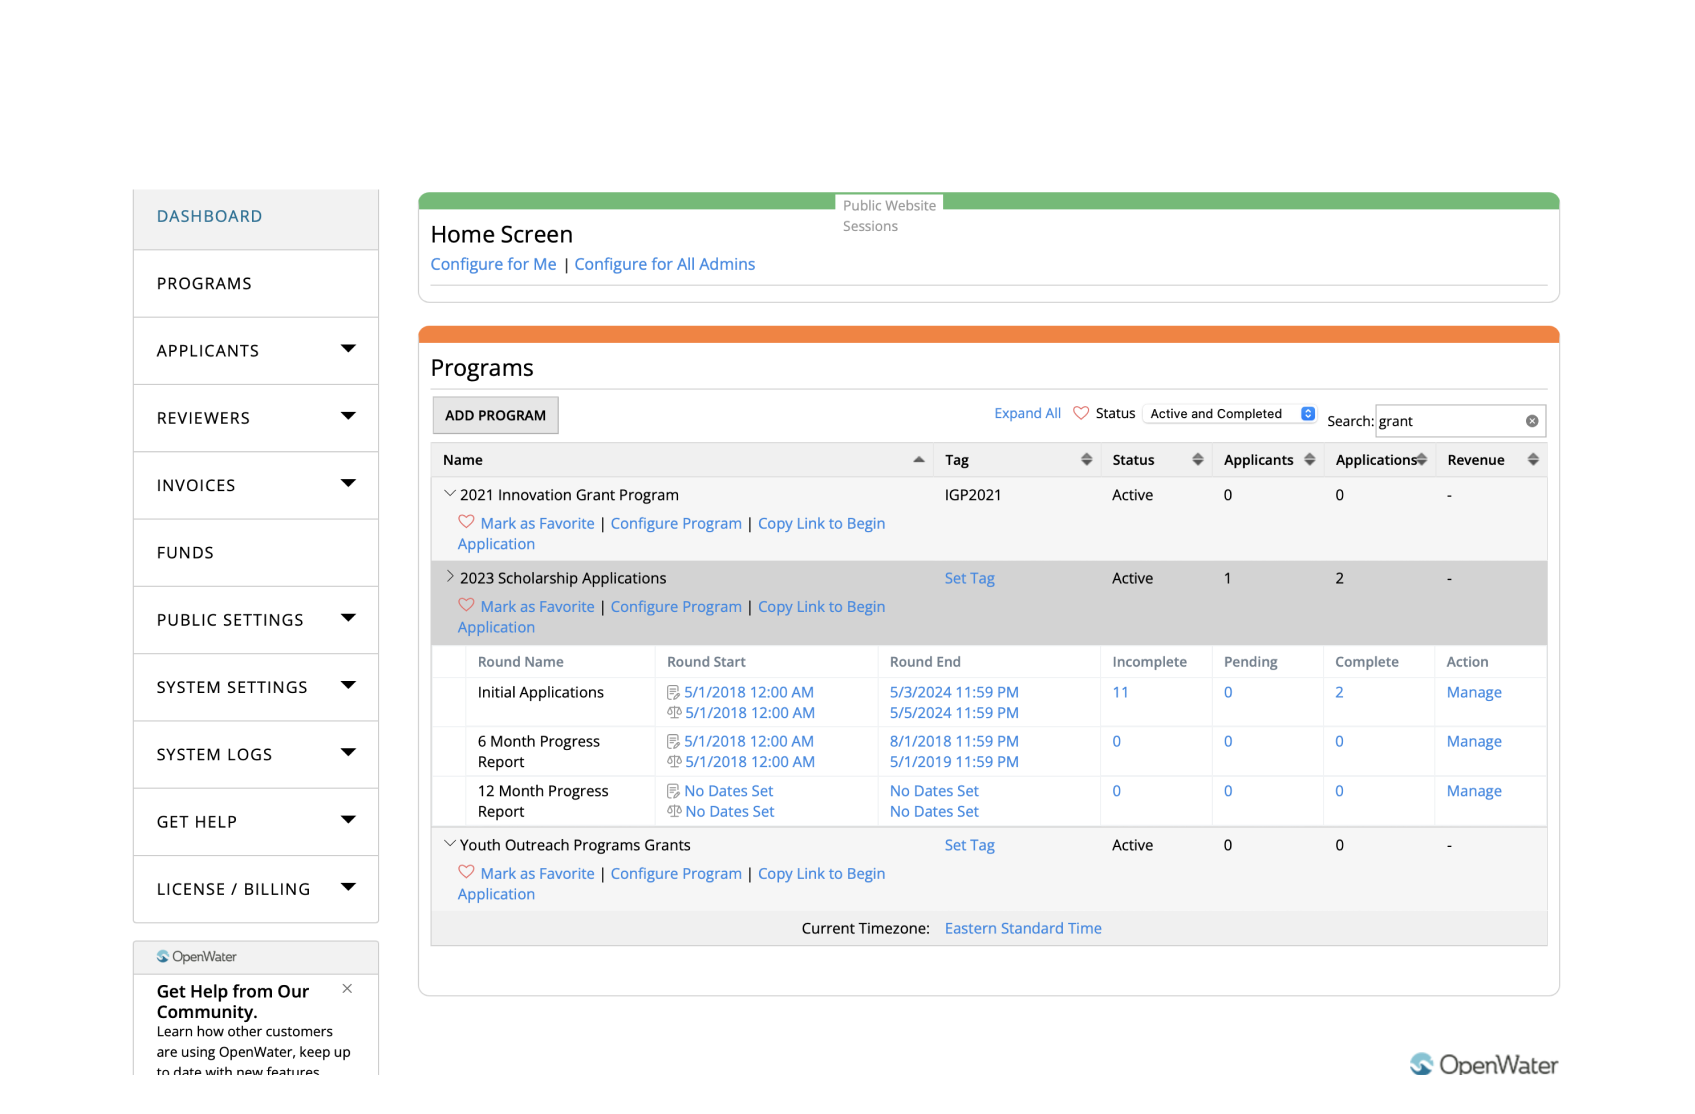Click heart icon for 2021 Innovation Grant Program
Viewport: 1695px width, 1114px height.
pos(466,522)
